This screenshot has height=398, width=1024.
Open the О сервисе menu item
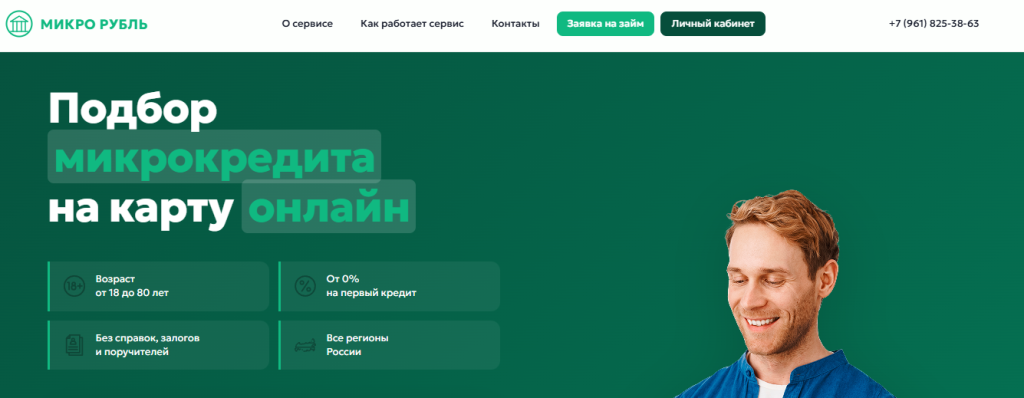(x=307, y=24)
